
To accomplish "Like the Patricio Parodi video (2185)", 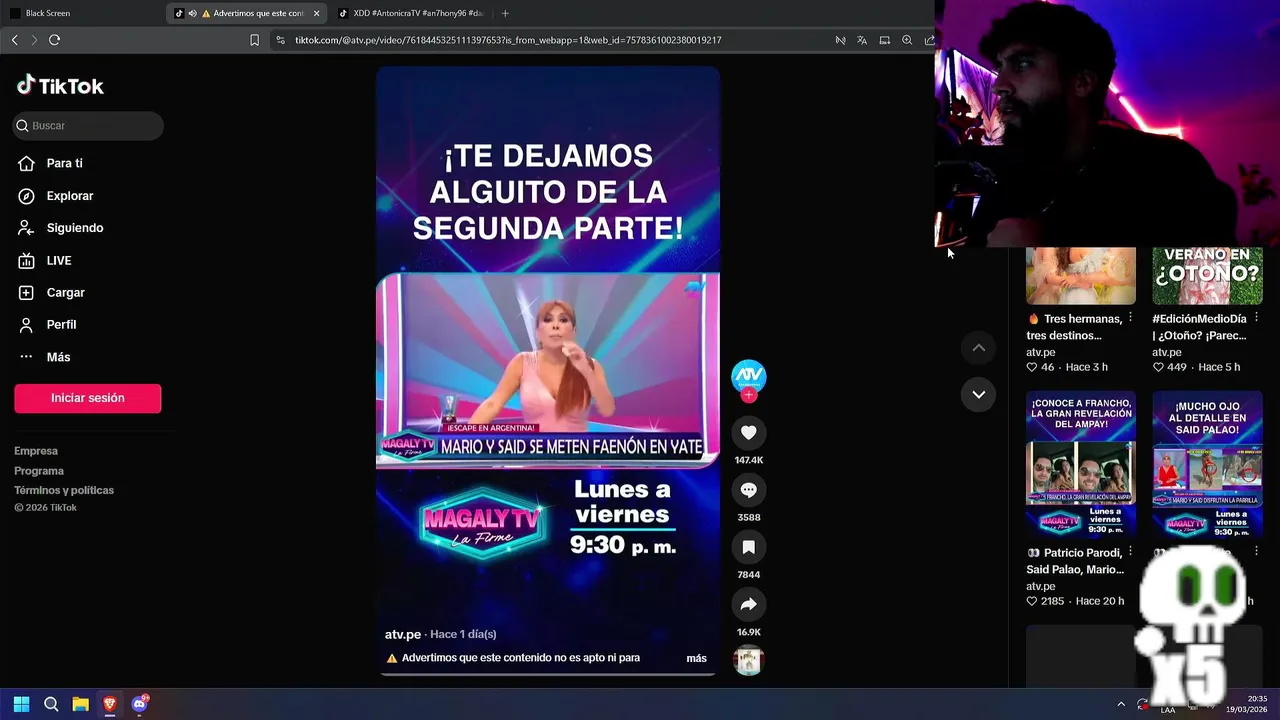I will [1032, 601].
